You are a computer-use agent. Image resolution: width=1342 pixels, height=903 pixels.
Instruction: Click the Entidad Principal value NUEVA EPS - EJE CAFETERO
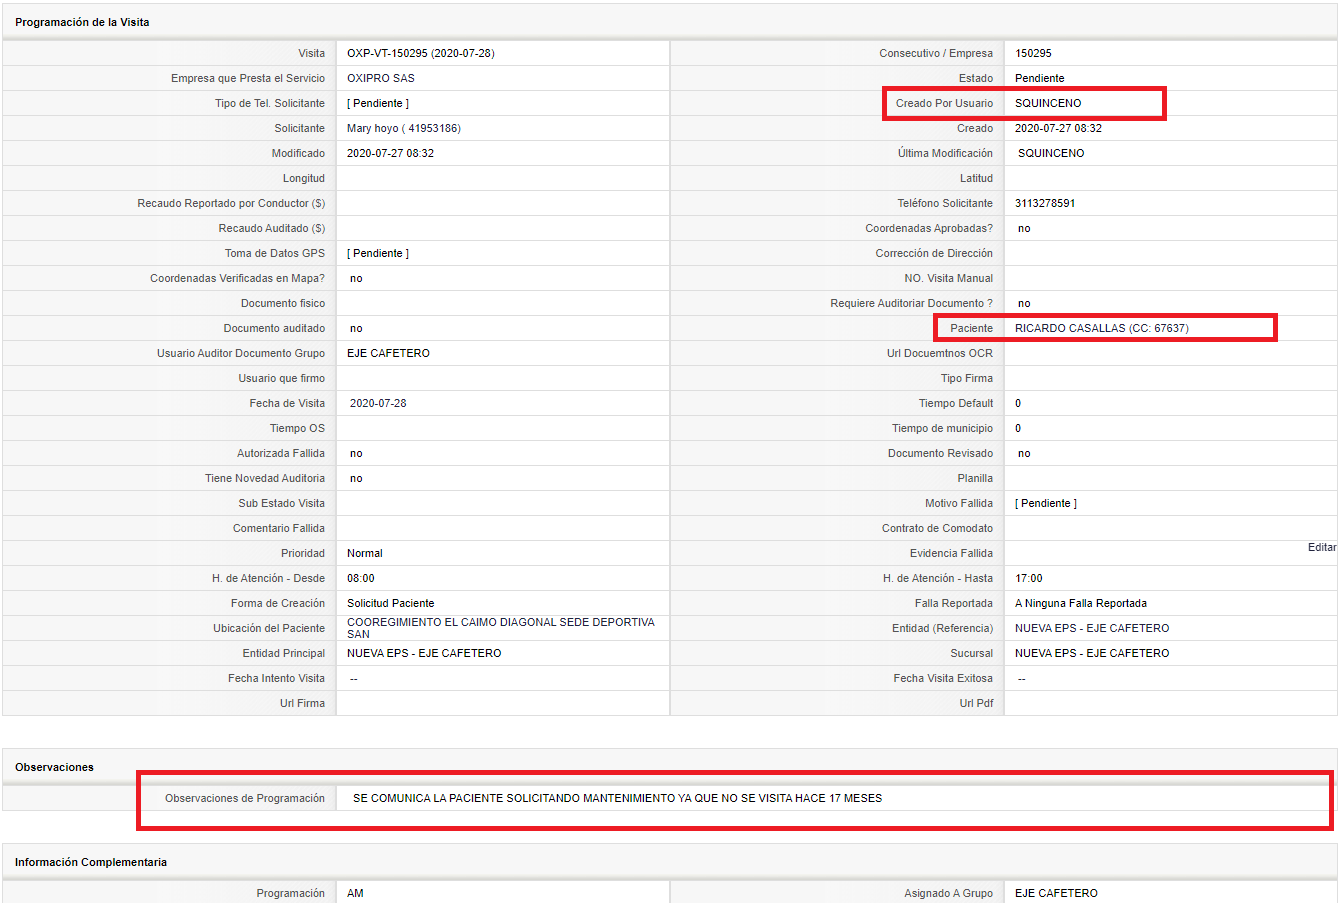point(424,653)
